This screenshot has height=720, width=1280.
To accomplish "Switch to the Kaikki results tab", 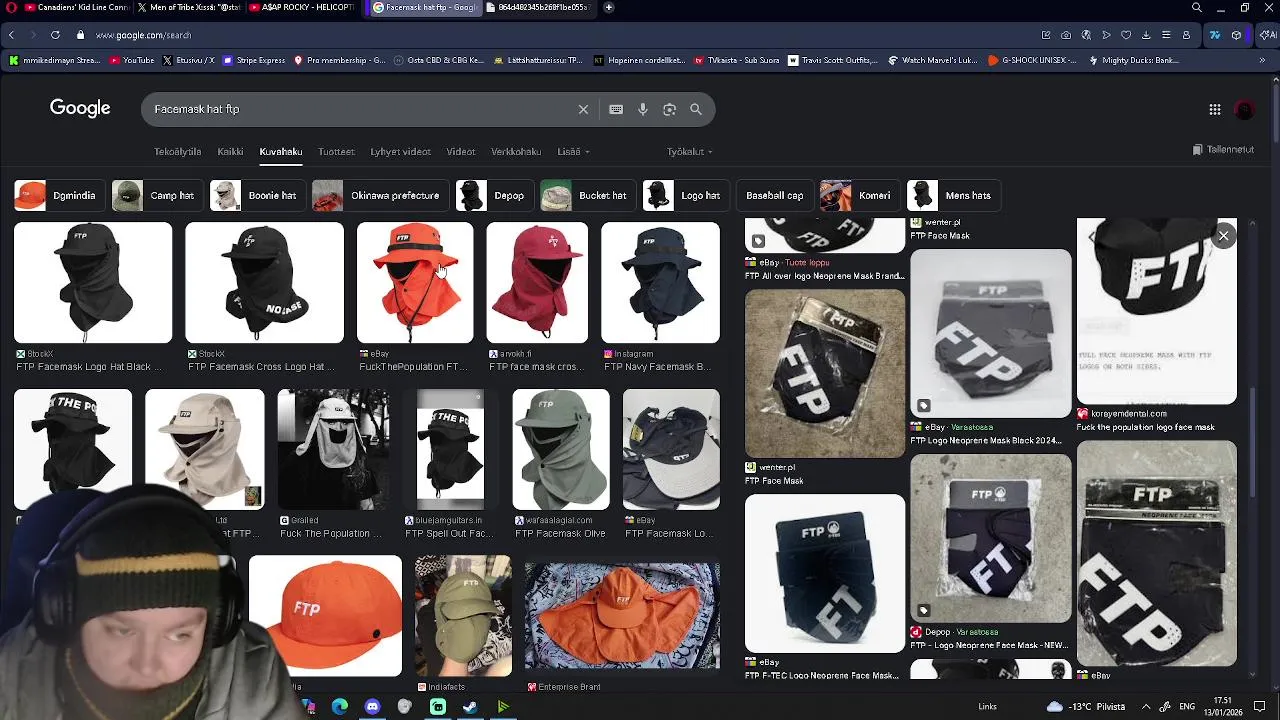I will pyautogui.click(x=230, y=152).
